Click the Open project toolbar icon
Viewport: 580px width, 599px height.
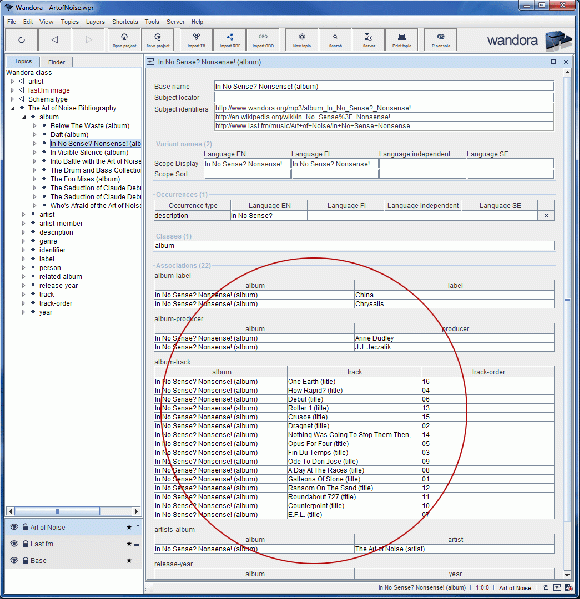point(124,40)
